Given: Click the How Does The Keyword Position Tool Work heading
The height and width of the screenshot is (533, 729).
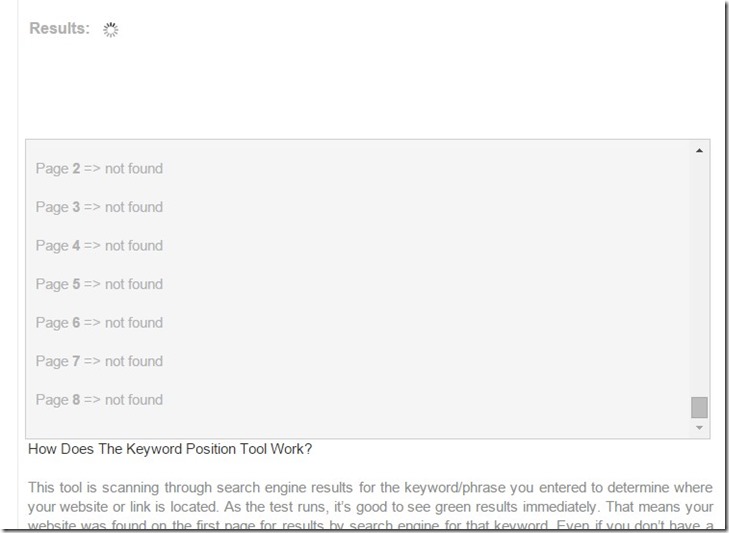Looking at the screenshot, I should tap(170, 449).
